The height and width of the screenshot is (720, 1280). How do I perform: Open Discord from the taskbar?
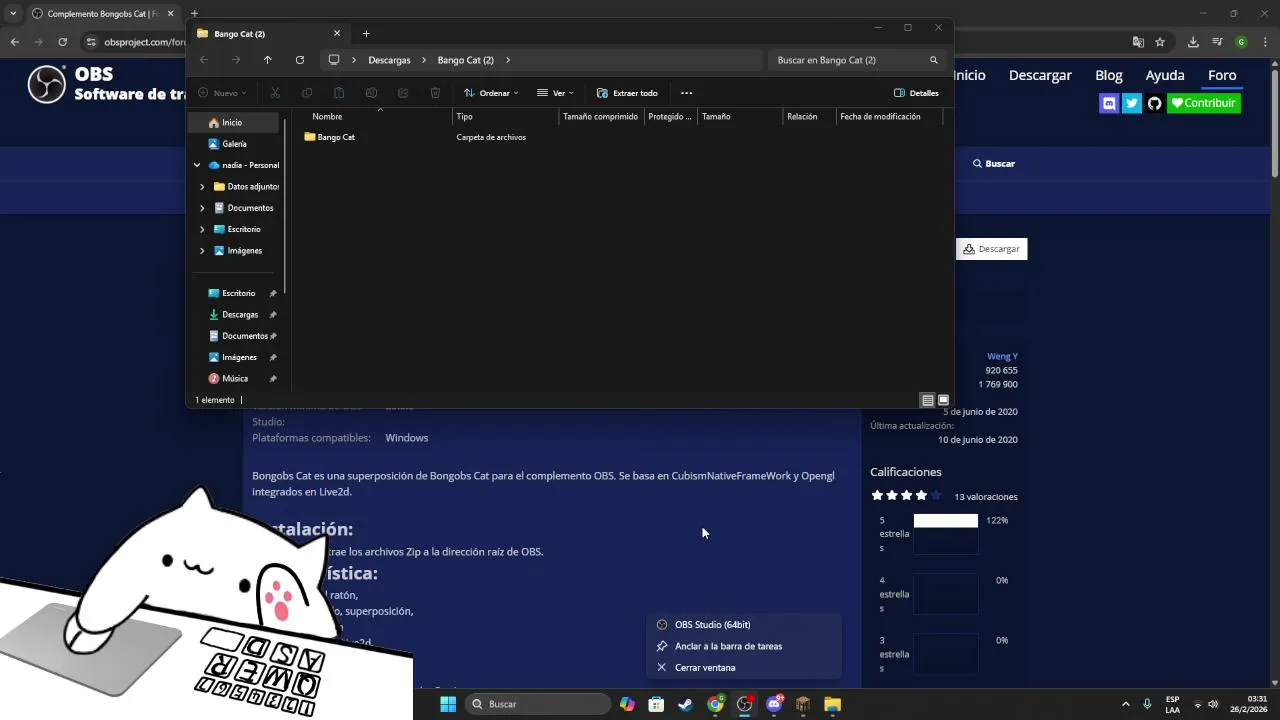point(774,704)
